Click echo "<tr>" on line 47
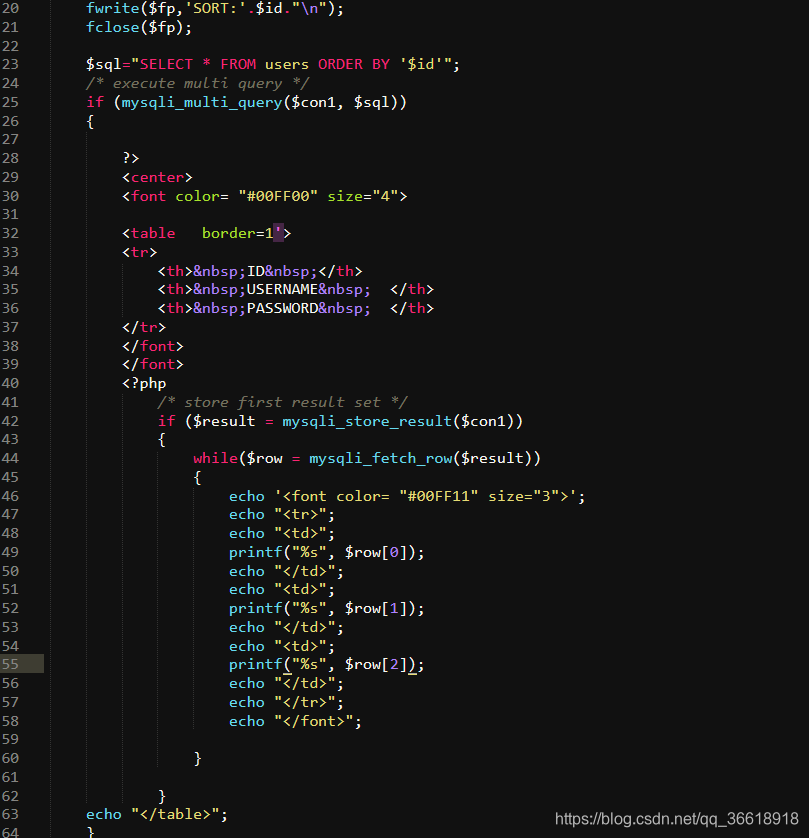 pos(282,515)
